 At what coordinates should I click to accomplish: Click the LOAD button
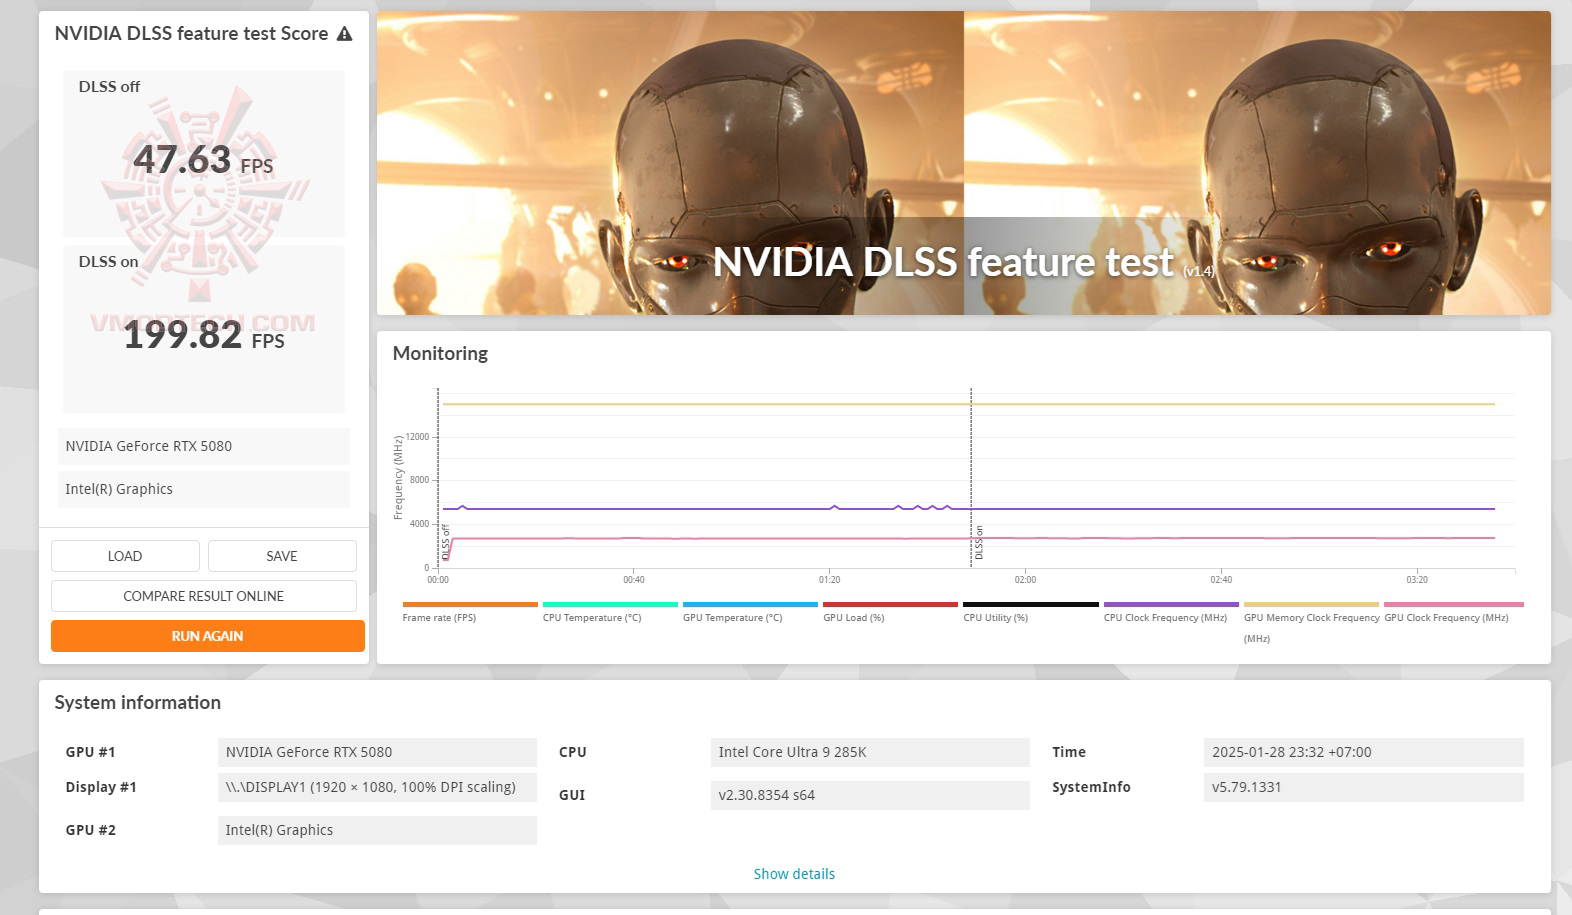(125, 556)
